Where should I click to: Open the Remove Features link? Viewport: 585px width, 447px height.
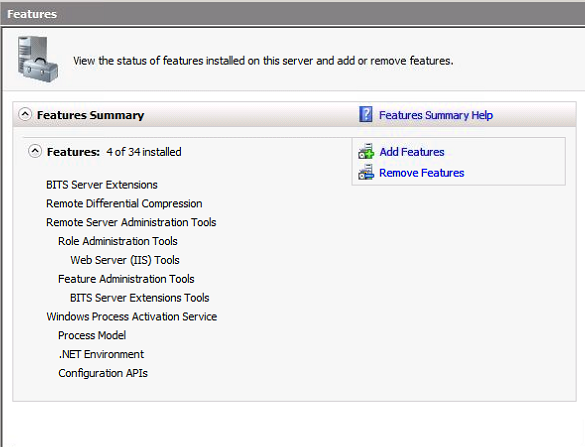[422, 173]
